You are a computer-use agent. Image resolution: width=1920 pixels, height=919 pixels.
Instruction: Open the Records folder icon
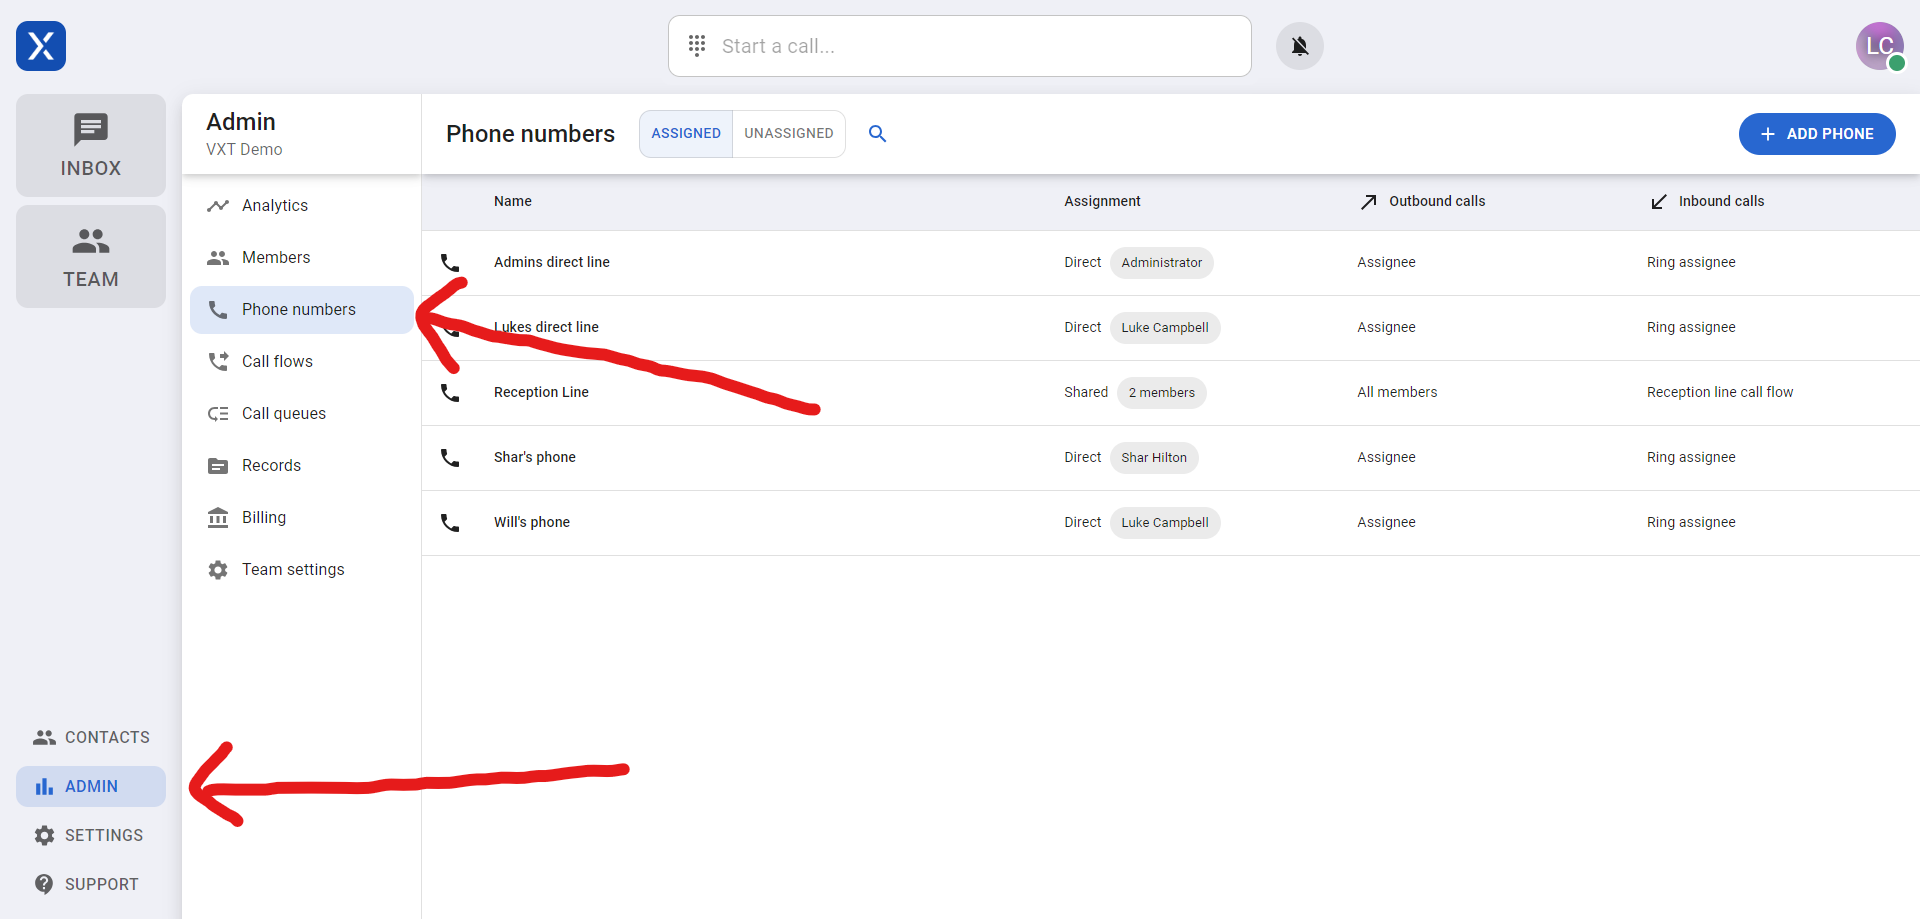point(218,465)
